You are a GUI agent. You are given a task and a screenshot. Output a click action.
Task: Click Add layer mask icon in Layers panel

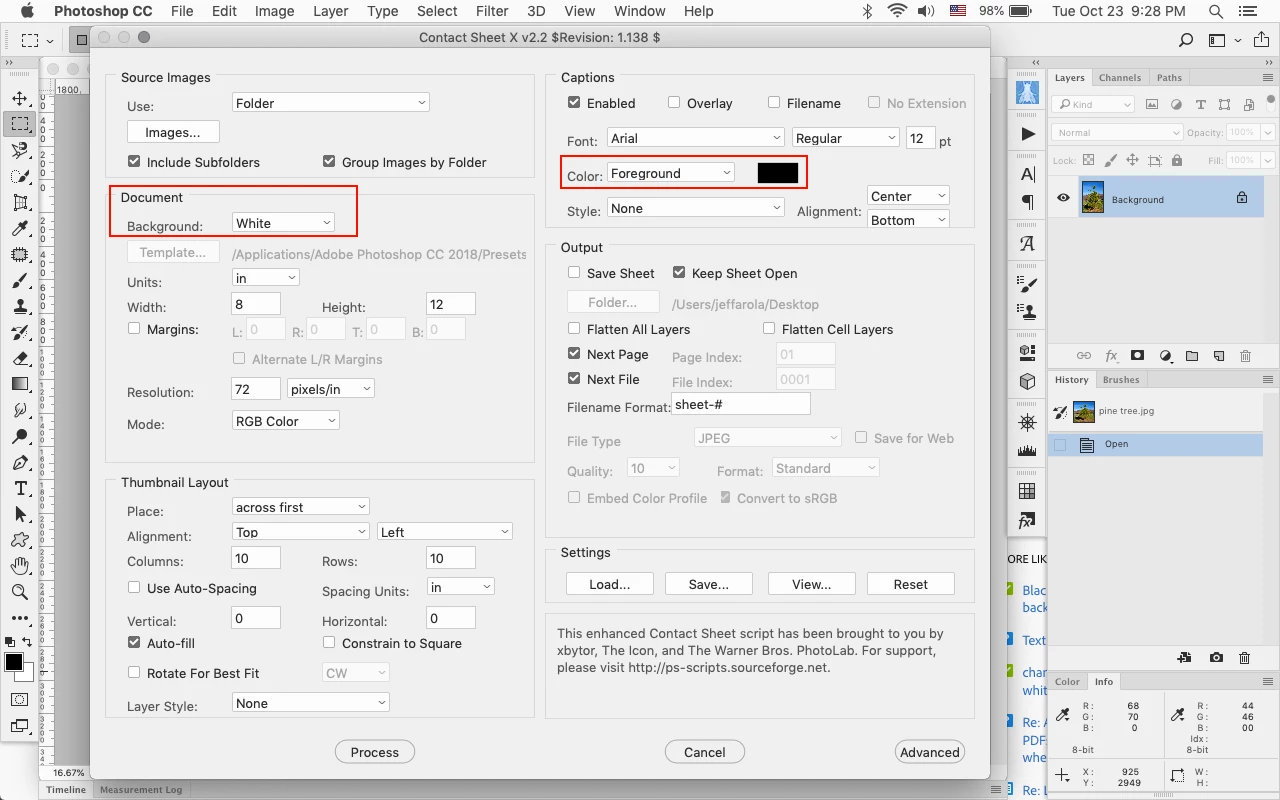(1138, 356)
